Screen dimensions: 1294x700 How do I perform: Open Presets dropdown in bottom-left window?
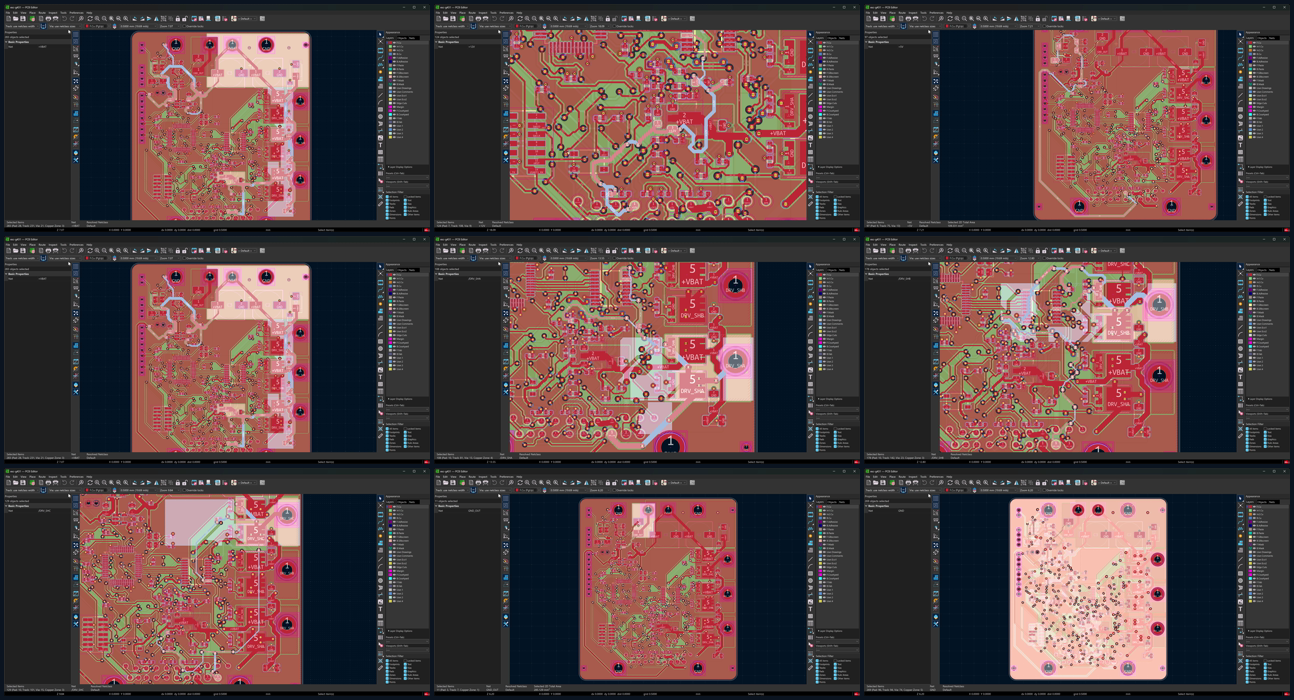pos(407,642)
